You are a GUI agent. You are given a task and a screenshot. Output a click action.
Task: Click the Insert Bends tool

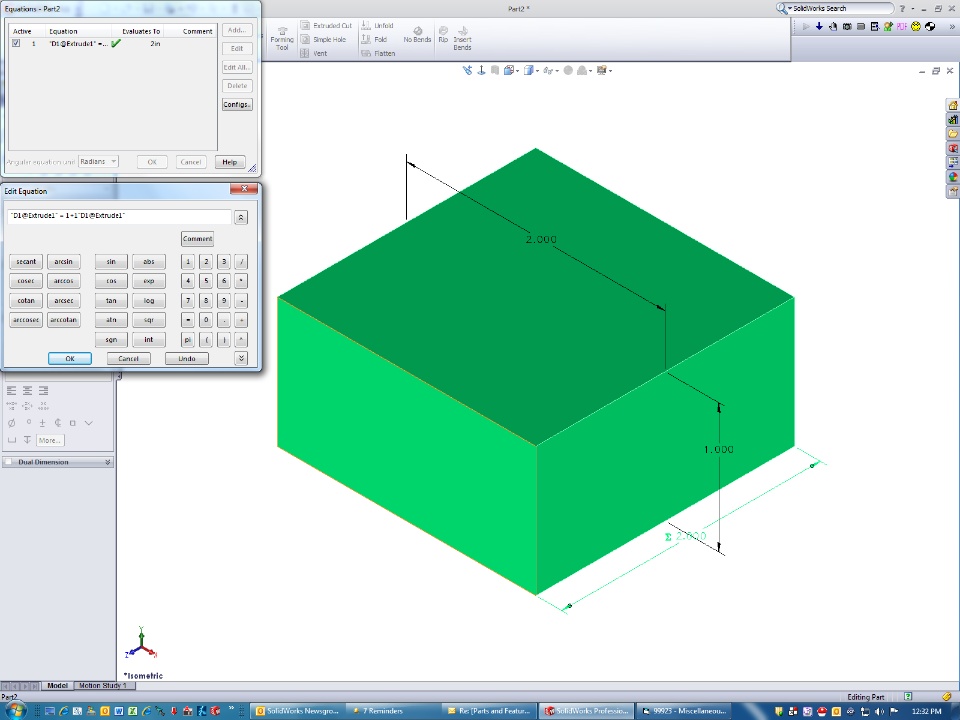pos(462,38)
